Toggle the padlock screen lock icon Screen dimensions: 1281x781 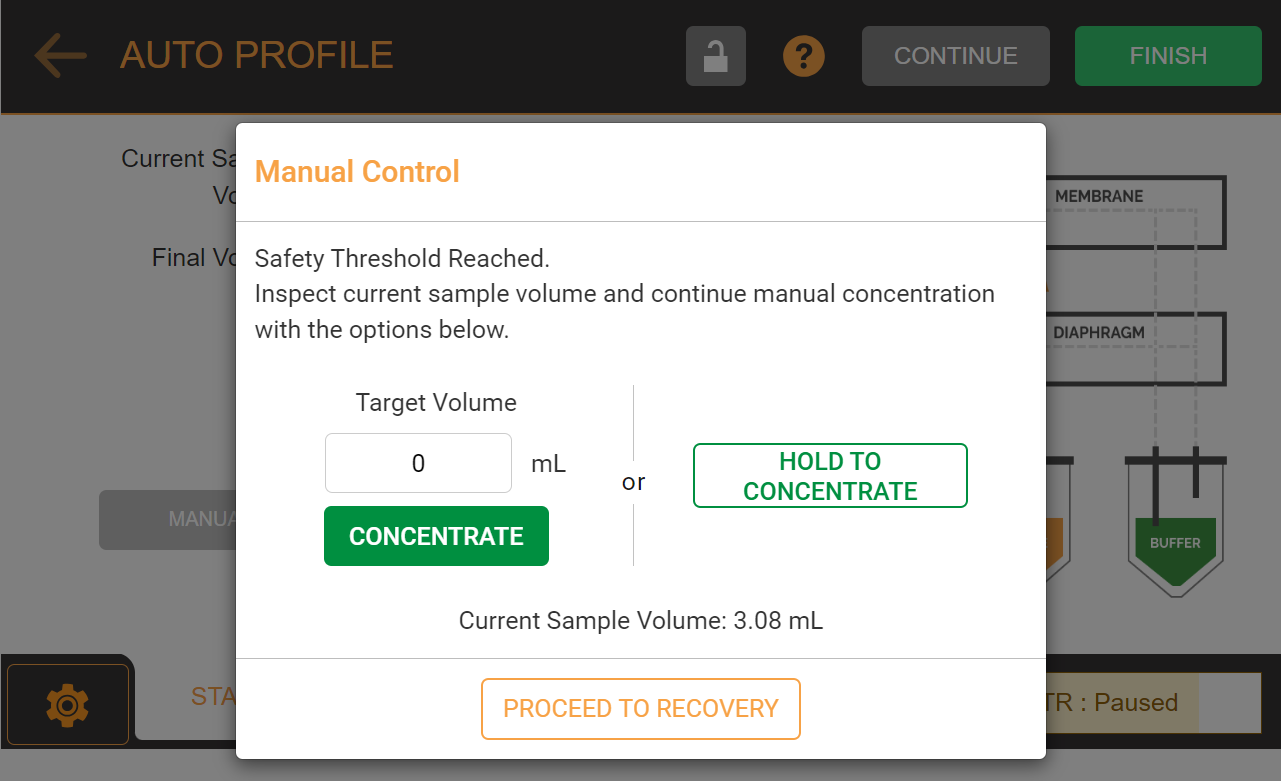click(716, 56)
